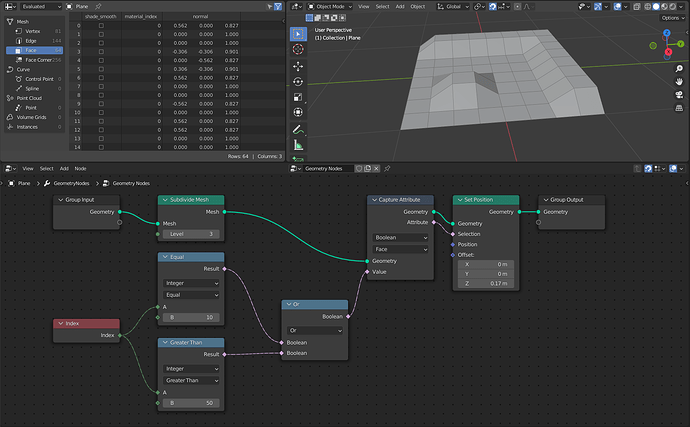
Task: Open the Or node operation dropdown
Action: (315, 330)
